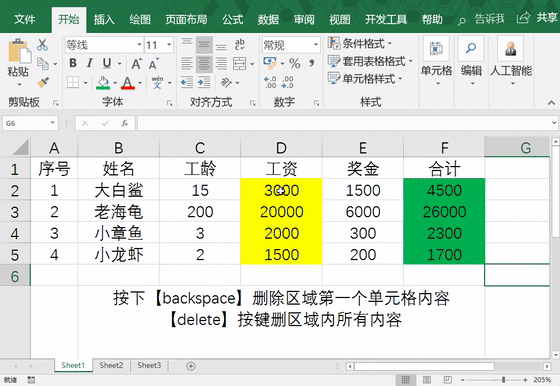Click the wrap text icon
560x386 pixels.
[x=240, y=45]
